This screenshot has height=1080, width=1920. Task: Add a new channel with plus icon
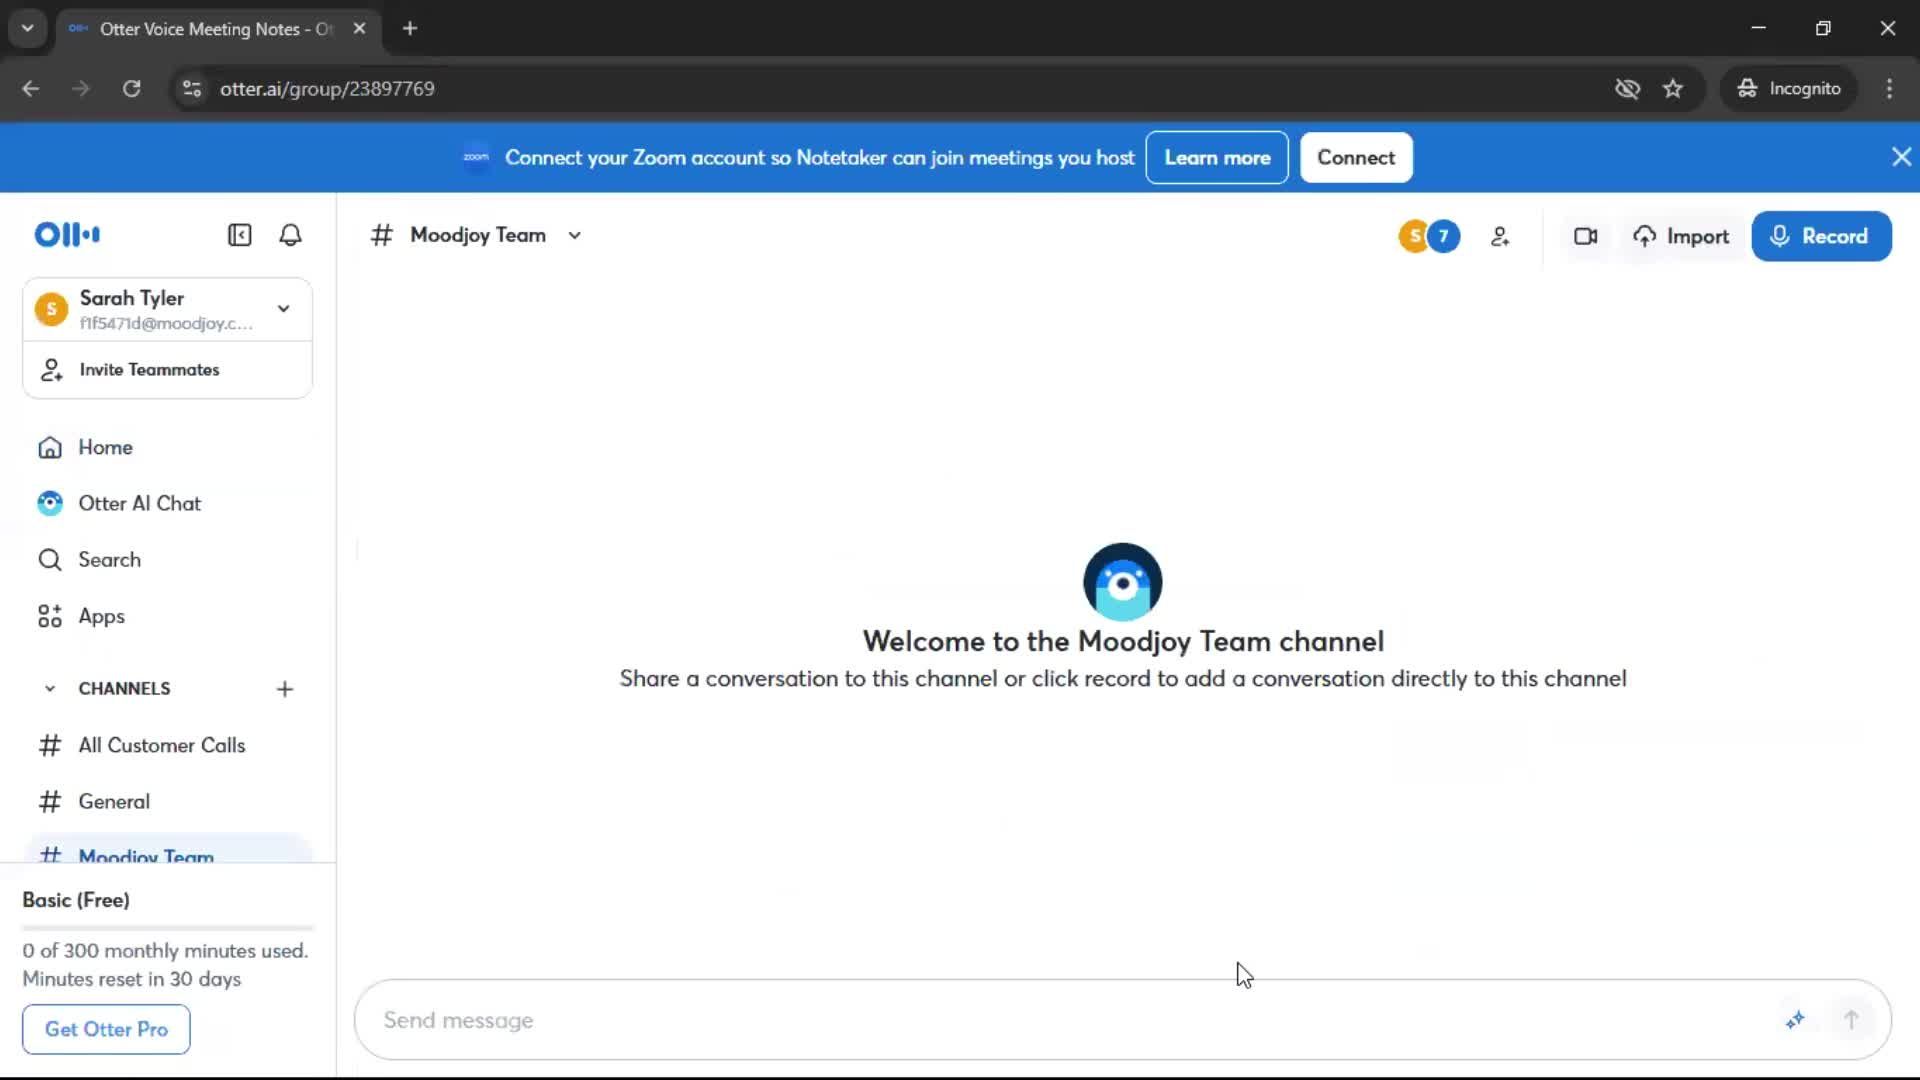285,689
